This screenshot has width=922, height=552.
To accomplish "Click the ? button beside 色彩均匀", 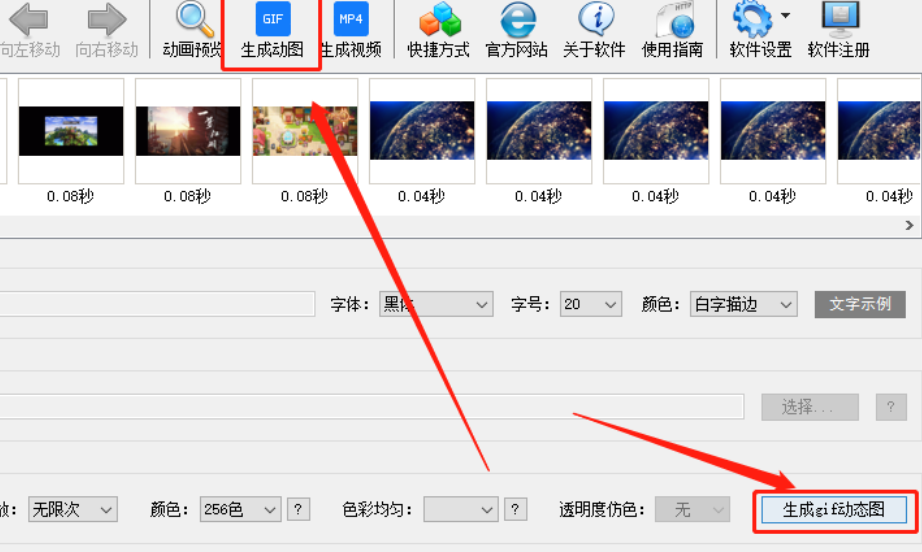I will tap(515, 509).
